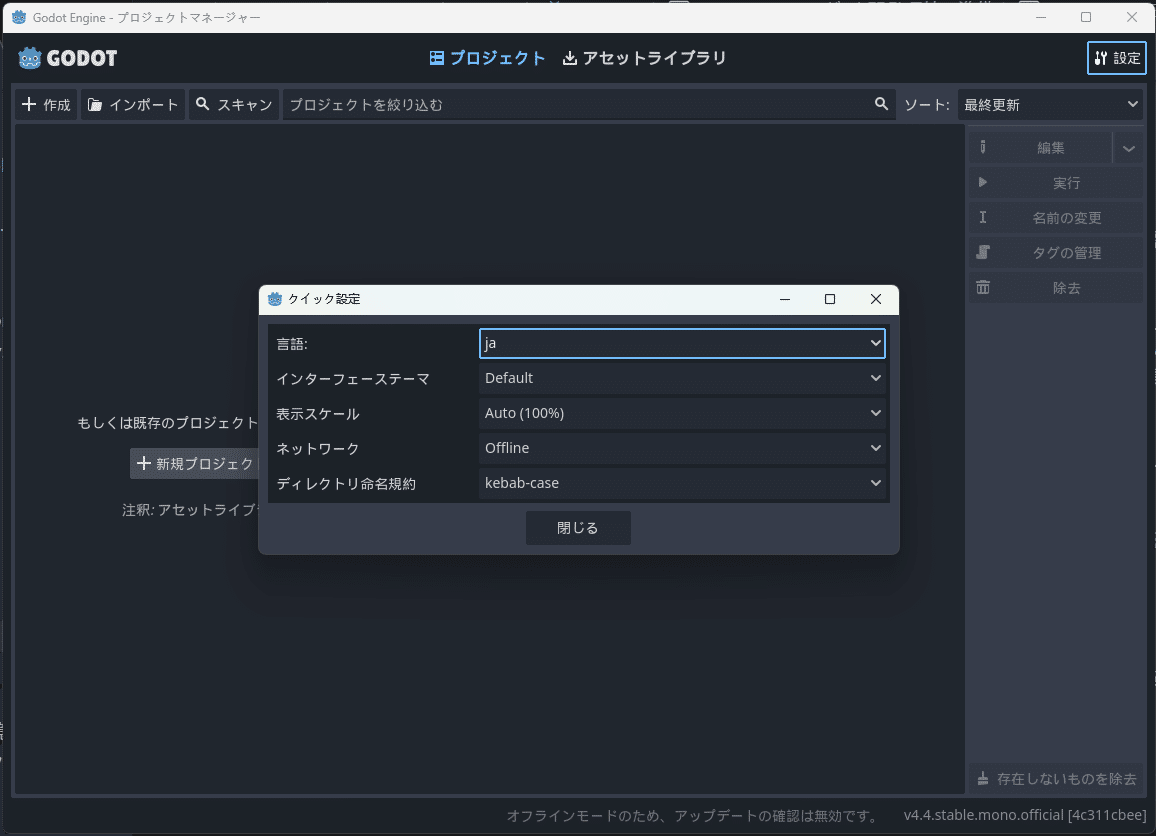
Task: Expand the arrow next to 編集
Action: pyautogui.click(x=1129, y=148)
